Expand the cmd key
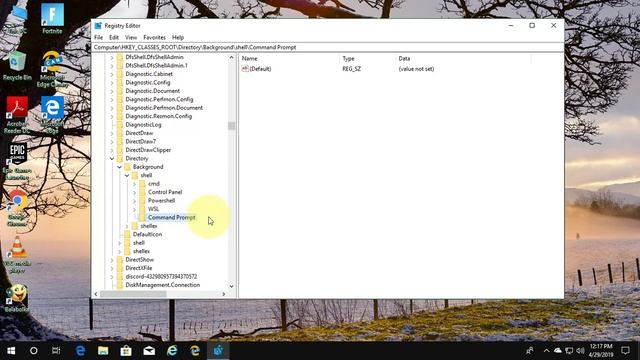The image size is (640, 360). pos(135,184)
